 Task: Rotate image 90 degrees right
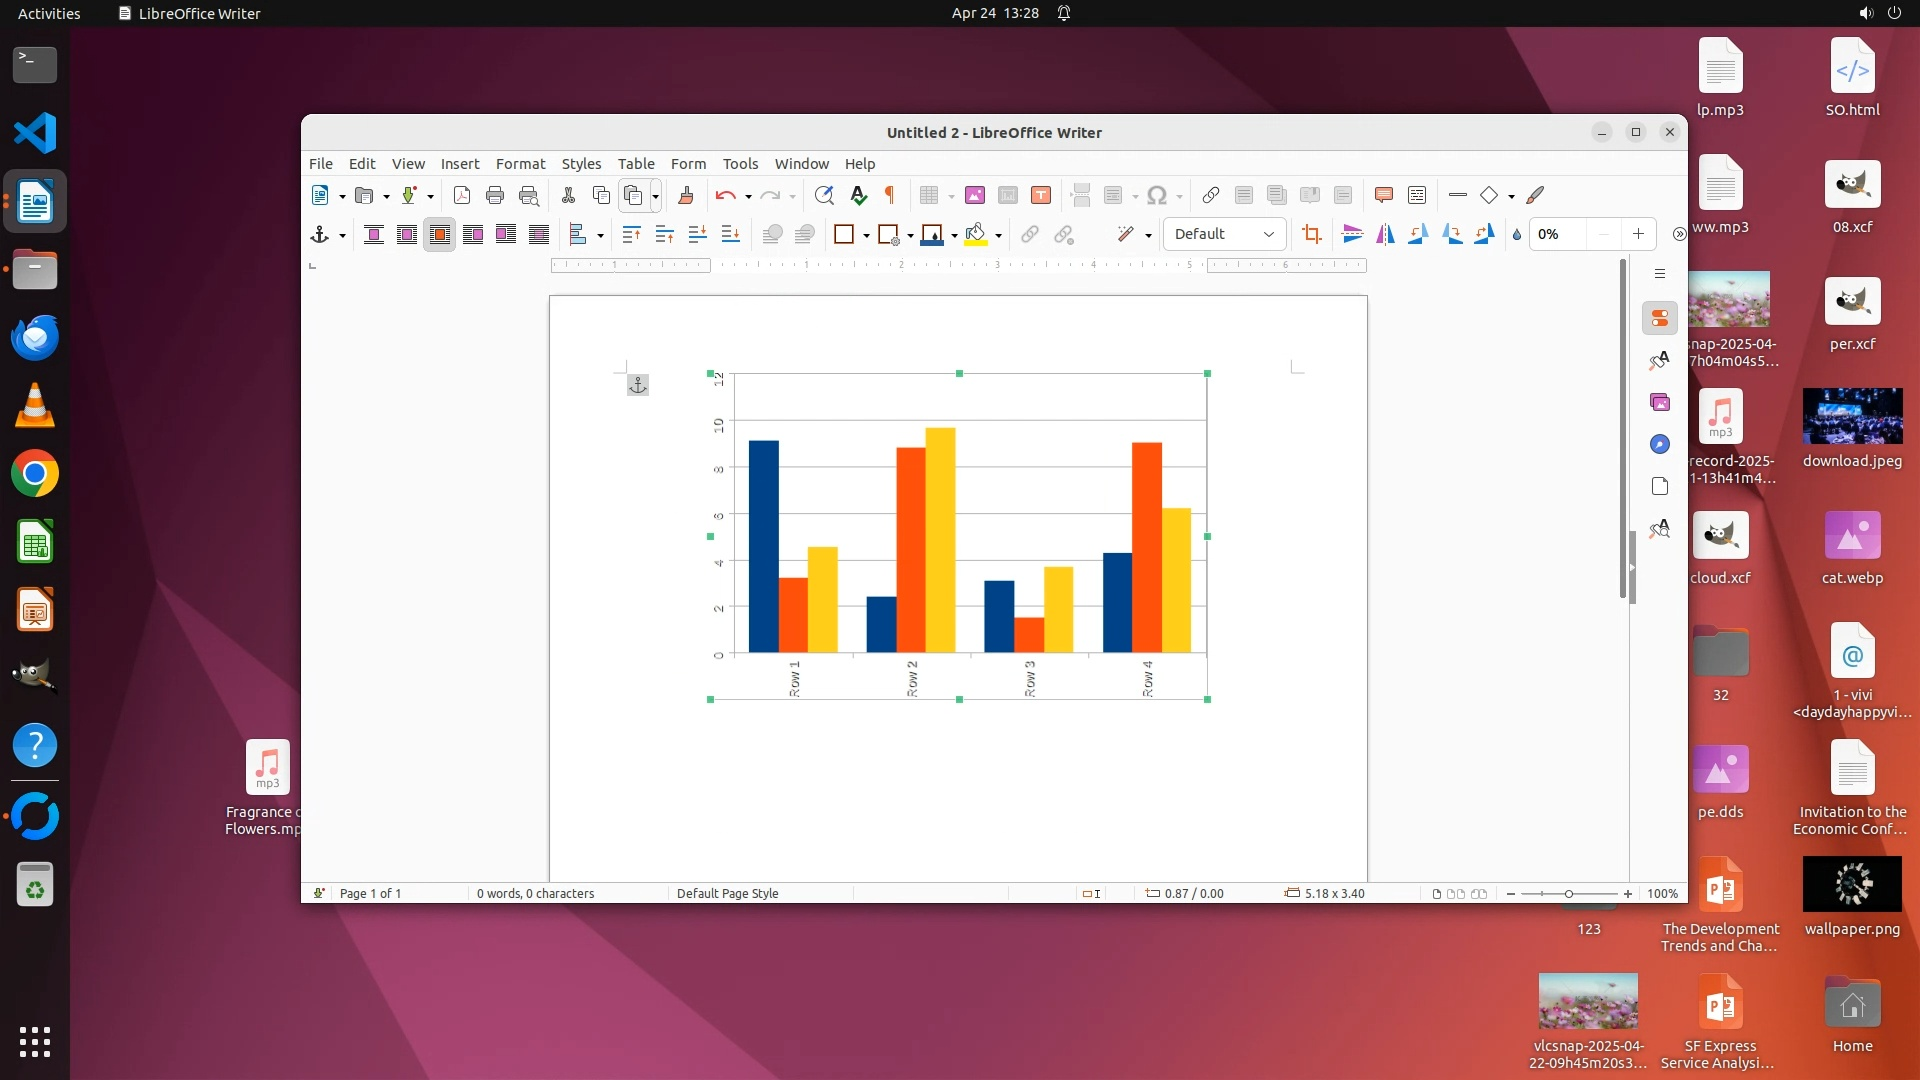(x=1451, y=234)
